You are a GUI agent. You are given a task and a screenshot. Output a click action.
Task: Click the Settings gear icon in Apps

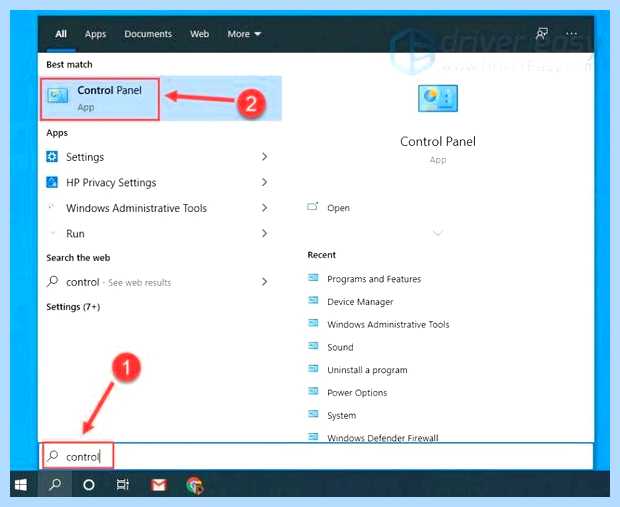click(52, 157)
